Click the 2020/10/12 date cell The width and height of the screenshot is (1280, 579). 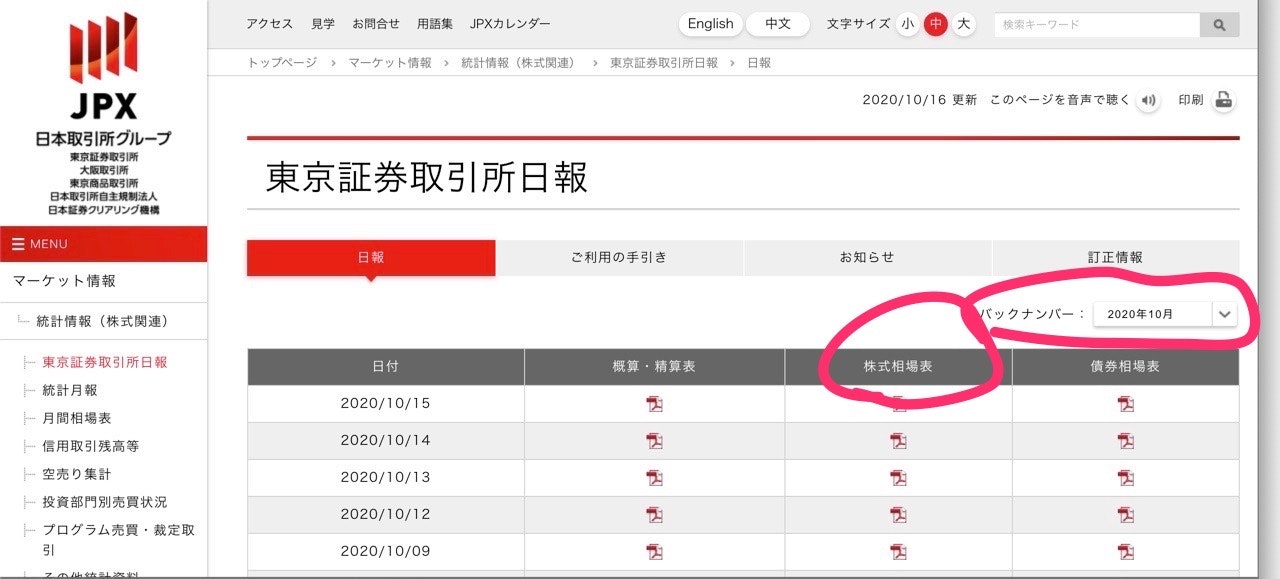pos(385,515)
